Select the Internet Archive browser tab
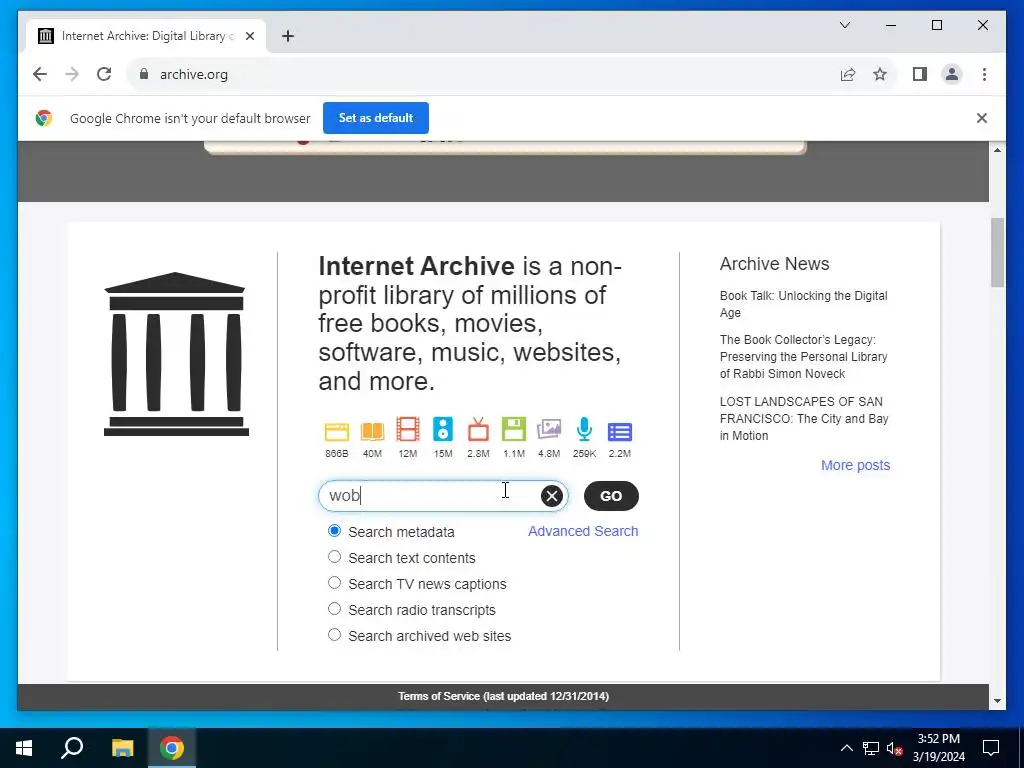This screenshot has height=768, width=1024. 145,37
